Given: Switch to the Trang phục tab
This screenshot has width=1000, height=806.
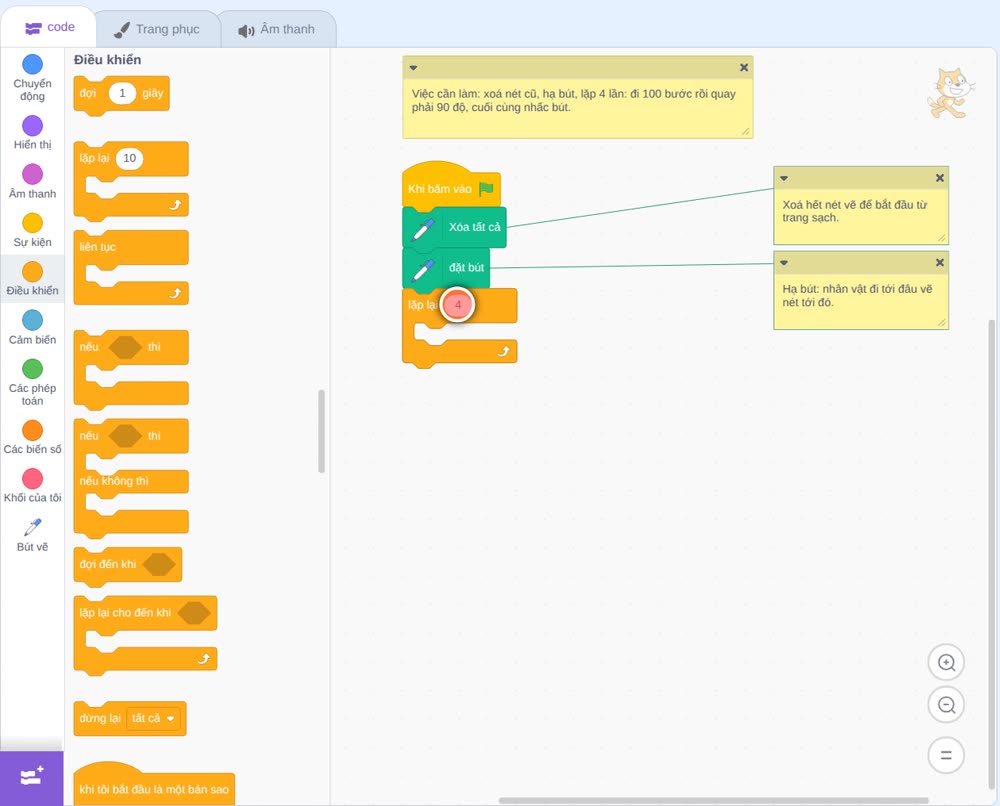Looking at the screenshot, I should [x=157, y=29].
